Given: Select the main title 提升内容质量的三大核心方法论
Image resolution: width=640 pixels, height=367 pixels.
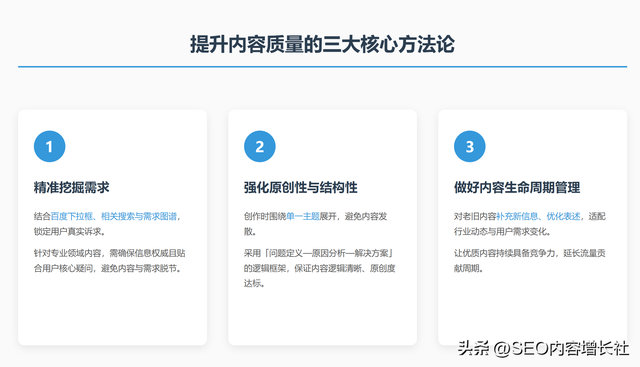Looking at the screenshot, I should point(322,44).
